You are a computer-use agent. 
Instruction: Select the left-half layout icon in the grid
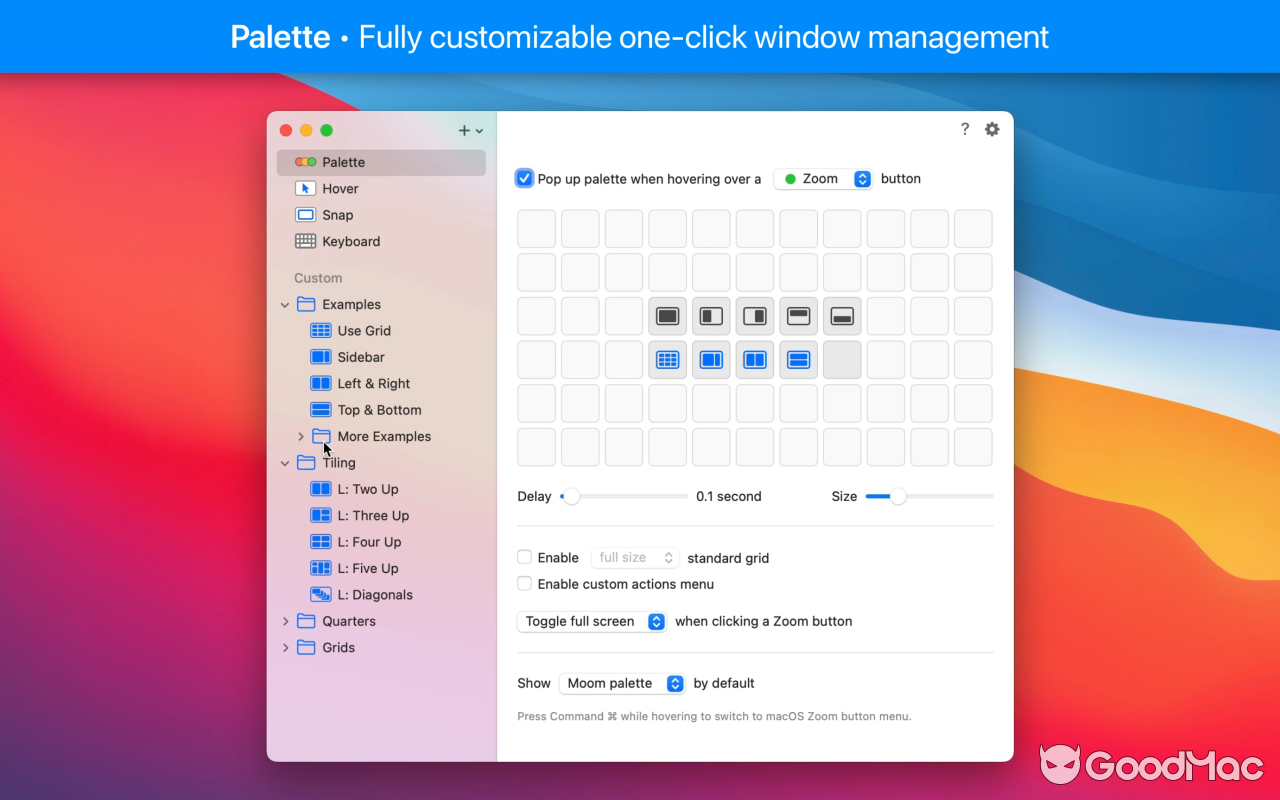click(x=711, y=316)
